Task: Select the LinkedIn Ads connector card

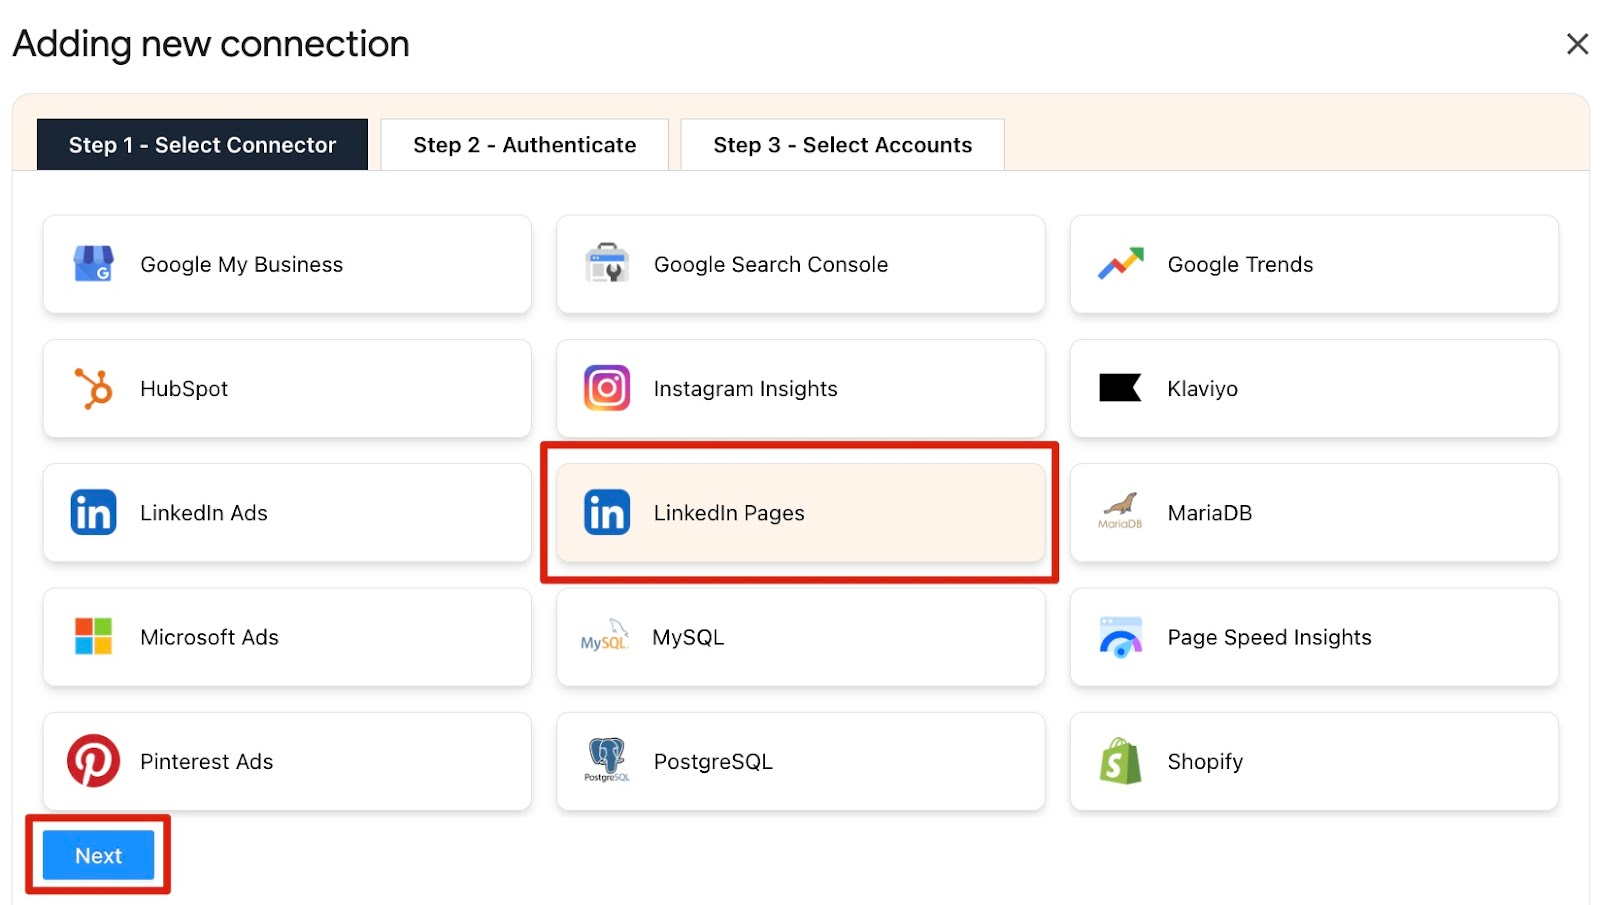Action: coord(287,513)
